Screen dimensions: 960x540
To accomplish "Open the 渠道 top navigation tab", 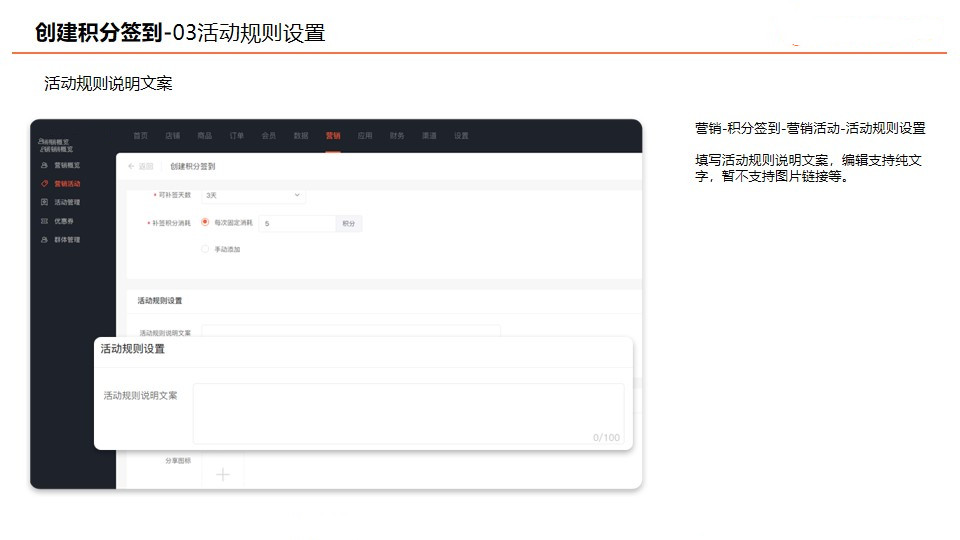I will (429, 136).
